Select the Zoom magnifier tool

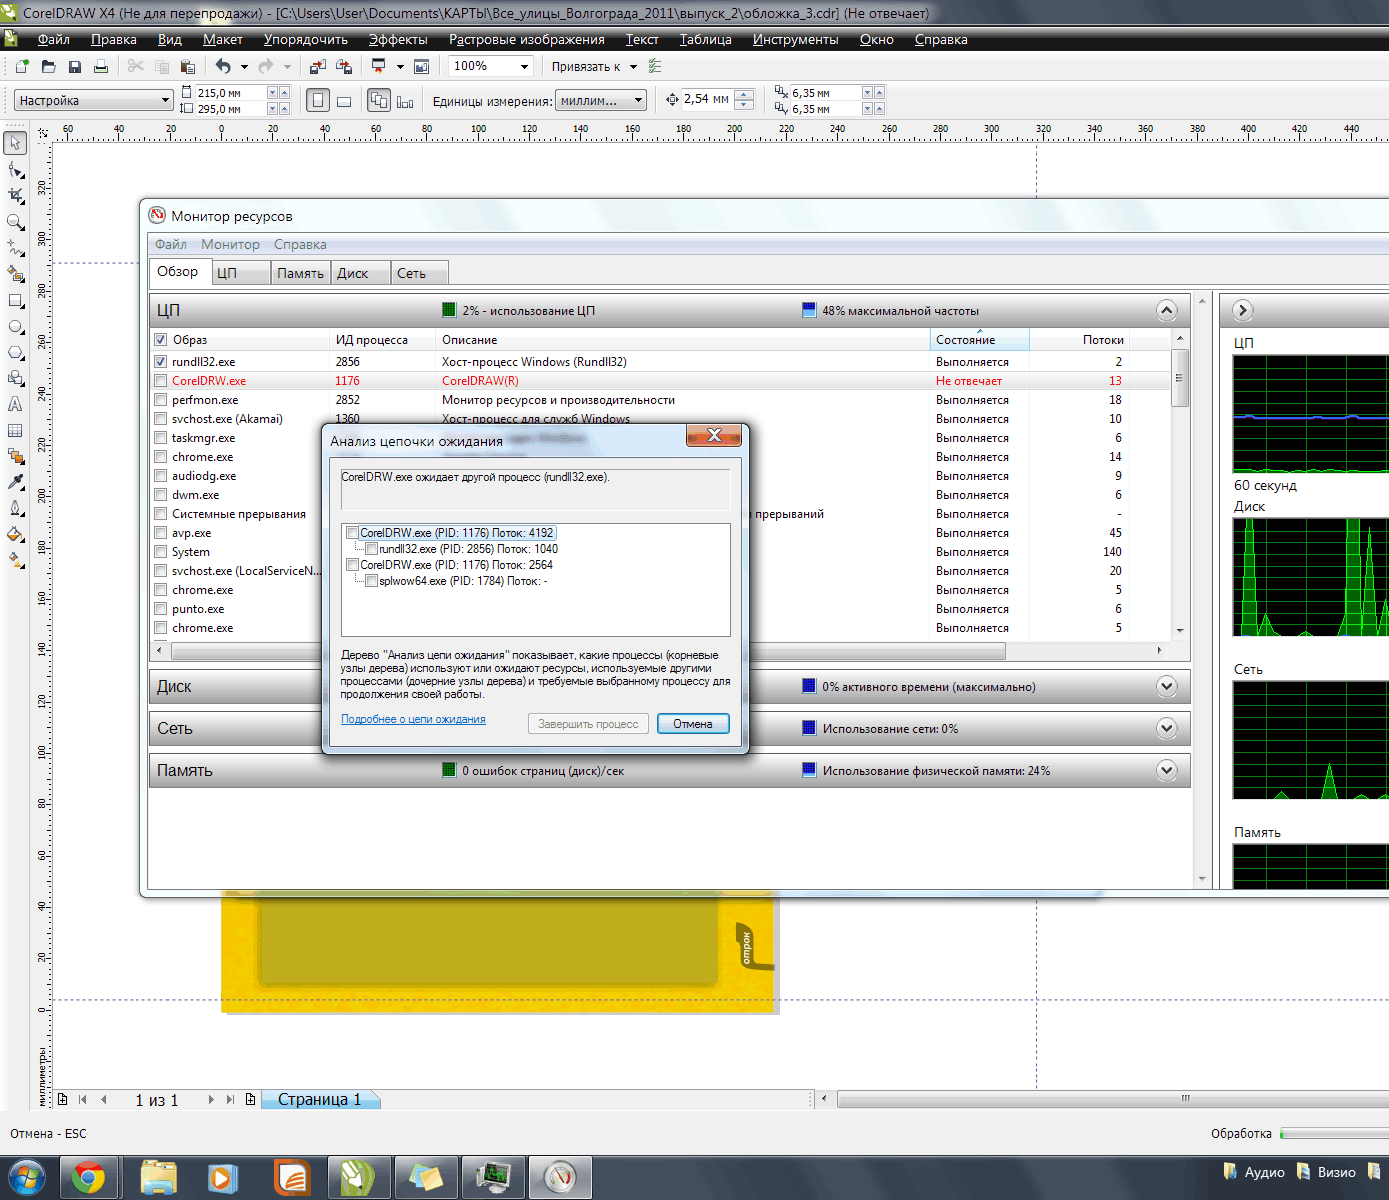[15, 221]
